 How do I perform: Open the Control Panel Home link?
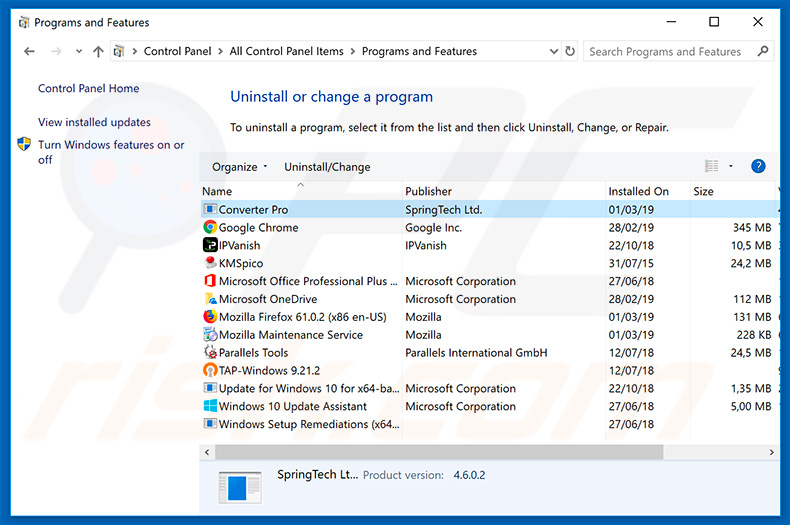(89, 88)
